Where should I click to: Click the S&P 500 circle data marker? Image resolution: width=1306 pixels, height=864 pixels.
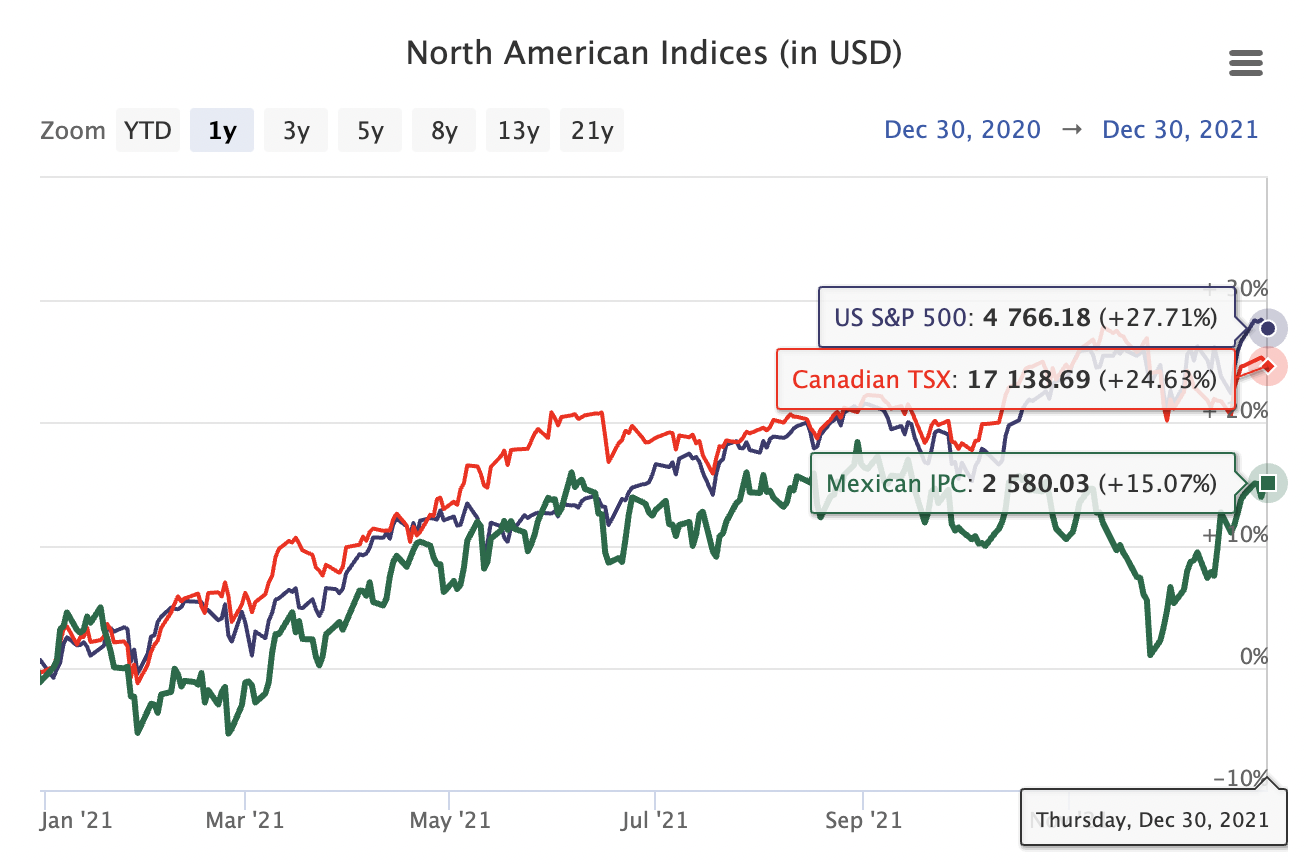pos(1269,328)
